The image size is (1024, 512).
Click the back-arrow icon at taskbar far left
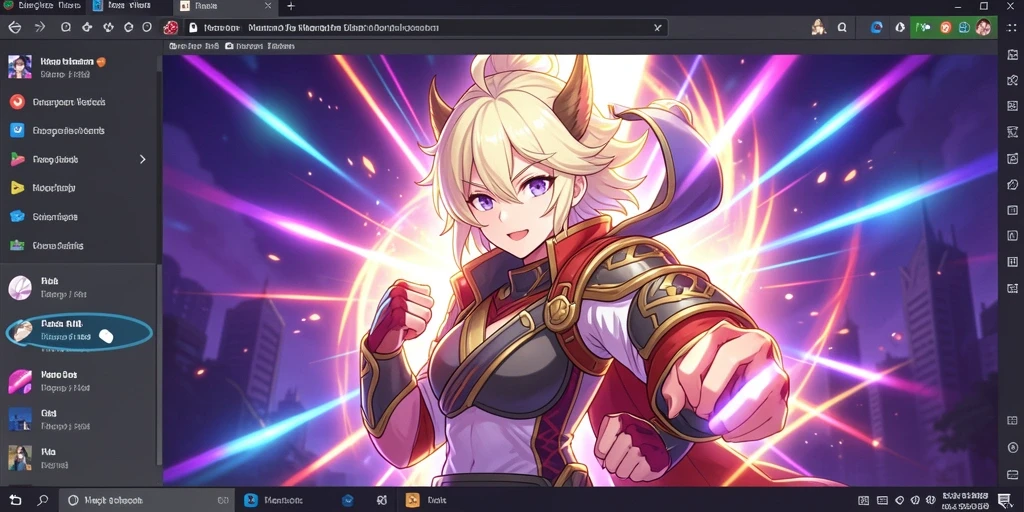(x=14, y=500)
